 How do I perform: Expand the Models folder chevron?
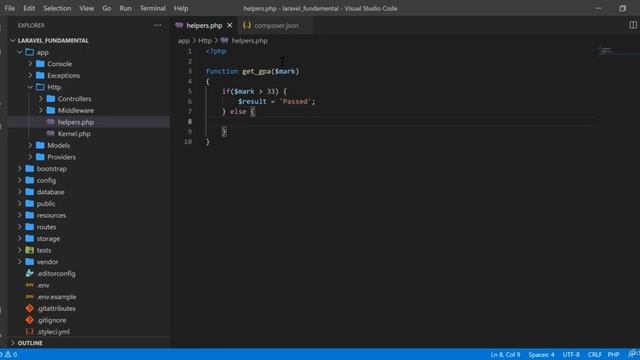click(30, 145)
